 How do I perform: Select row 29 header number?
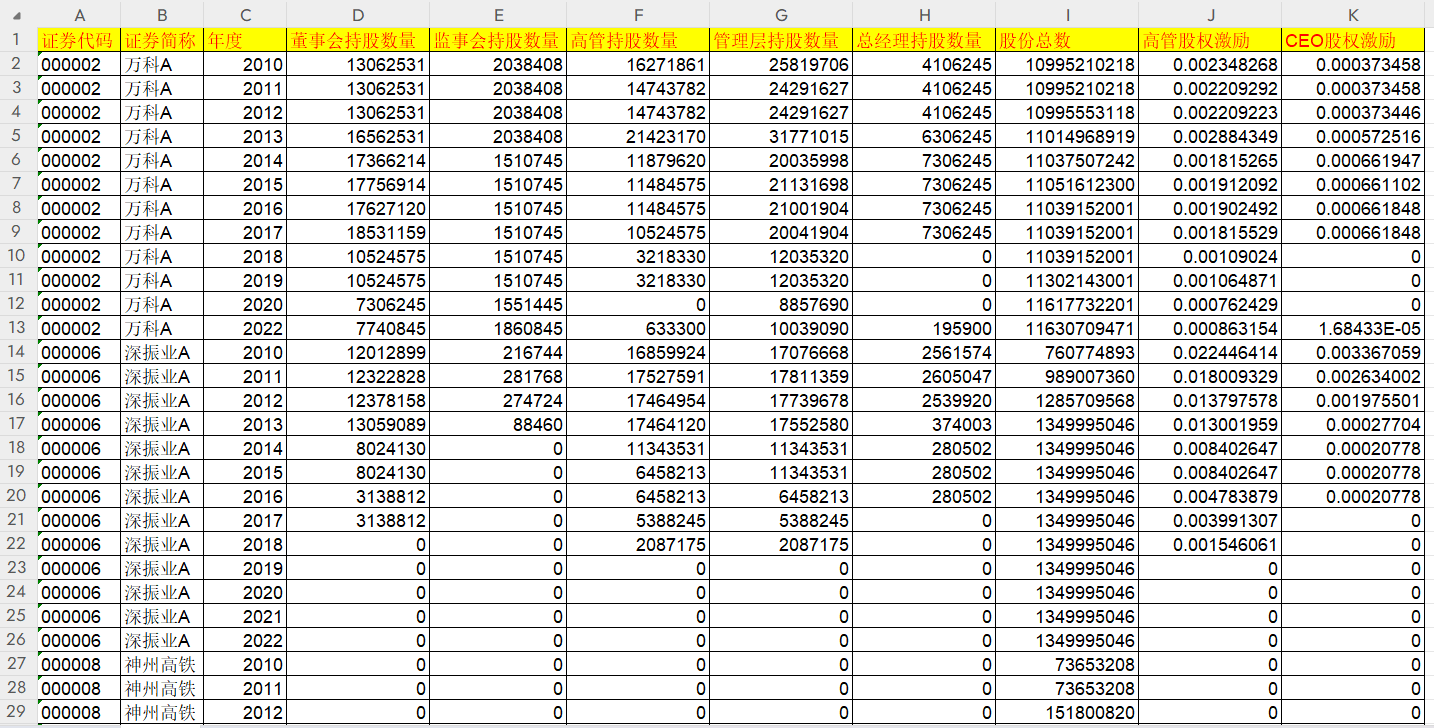click(x=18, y=712)
